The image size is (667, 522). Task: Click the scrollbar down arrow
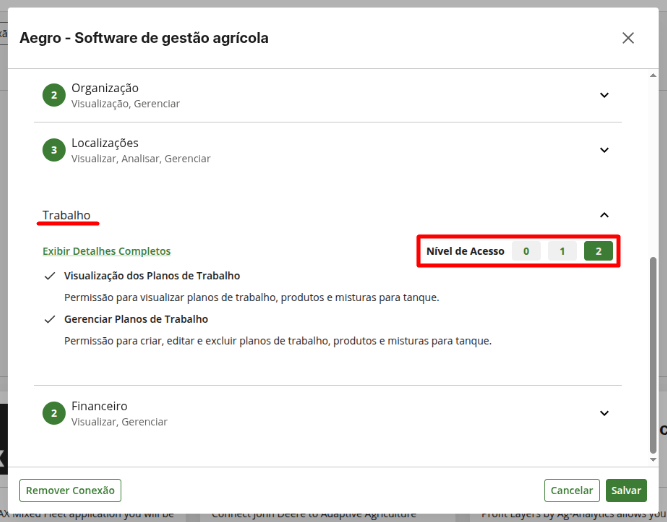[653, 459]
